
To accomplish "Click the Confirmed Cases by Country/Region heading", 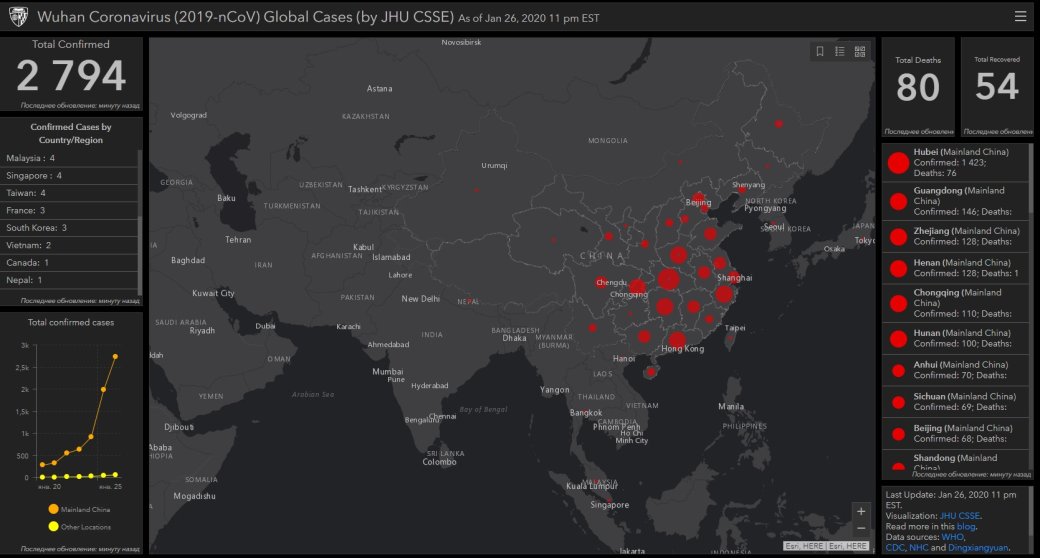I will click(70, 133).
